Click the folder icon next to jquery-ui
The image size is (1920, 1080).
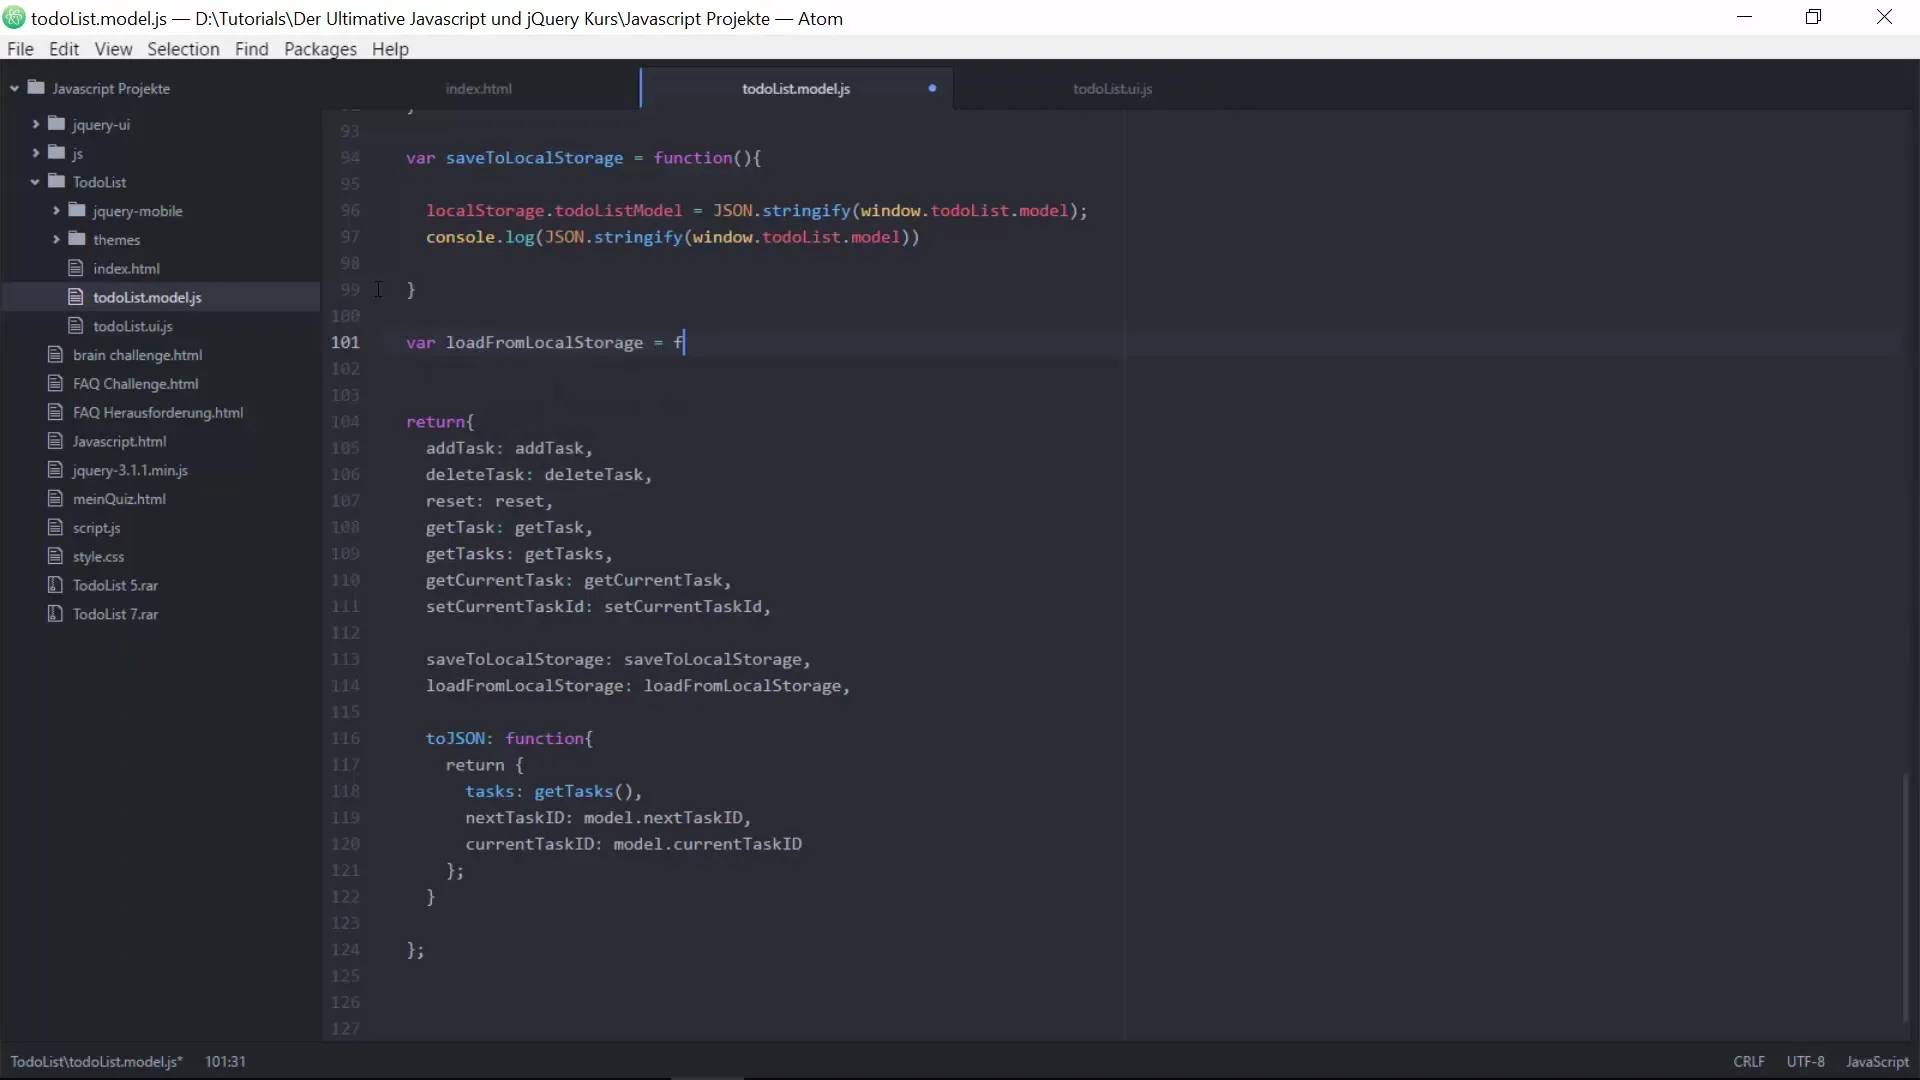tap(57, 124)
